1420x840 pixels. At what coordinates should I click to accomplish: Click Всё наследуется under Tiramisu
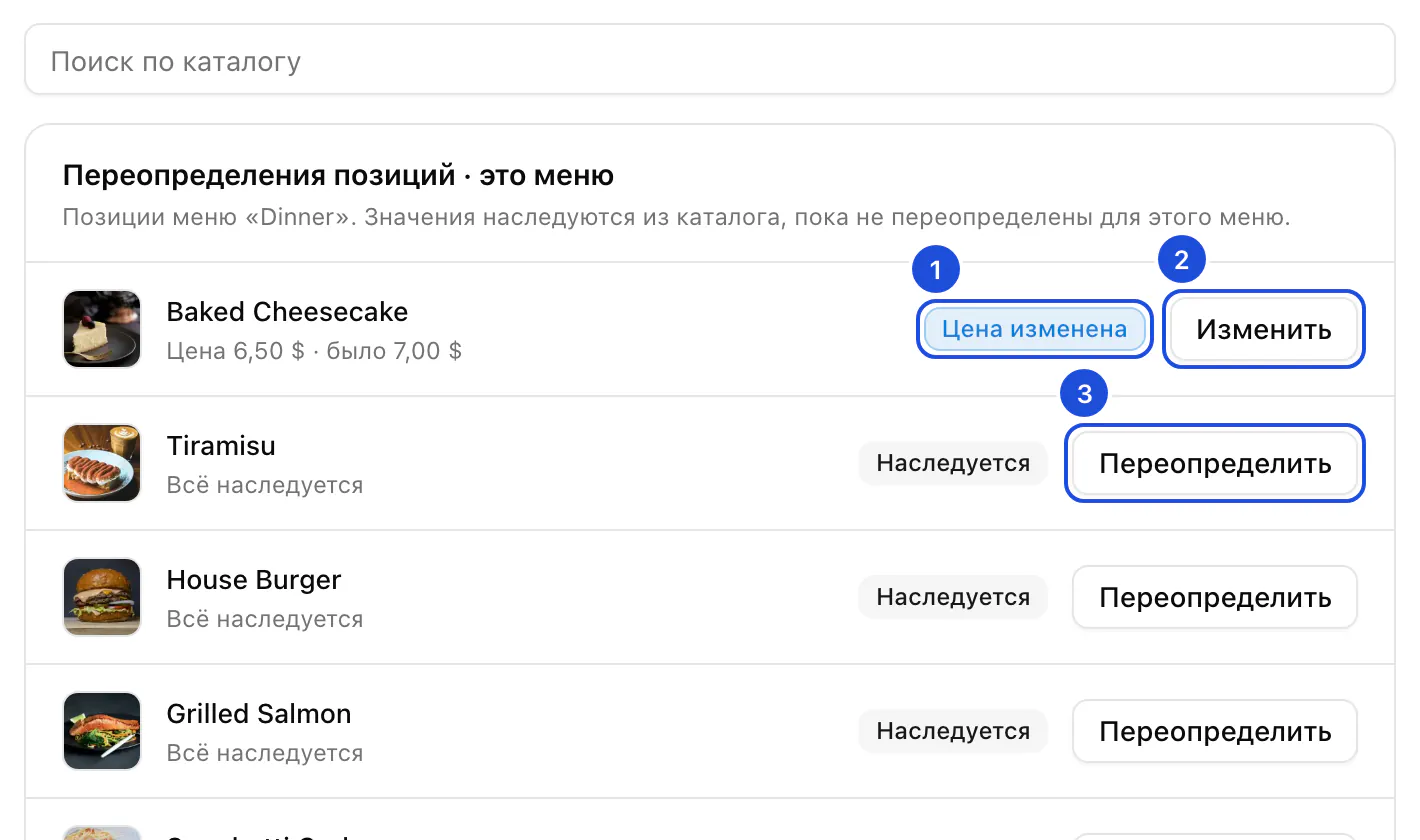pyautogui.click(x=265, y=485)
